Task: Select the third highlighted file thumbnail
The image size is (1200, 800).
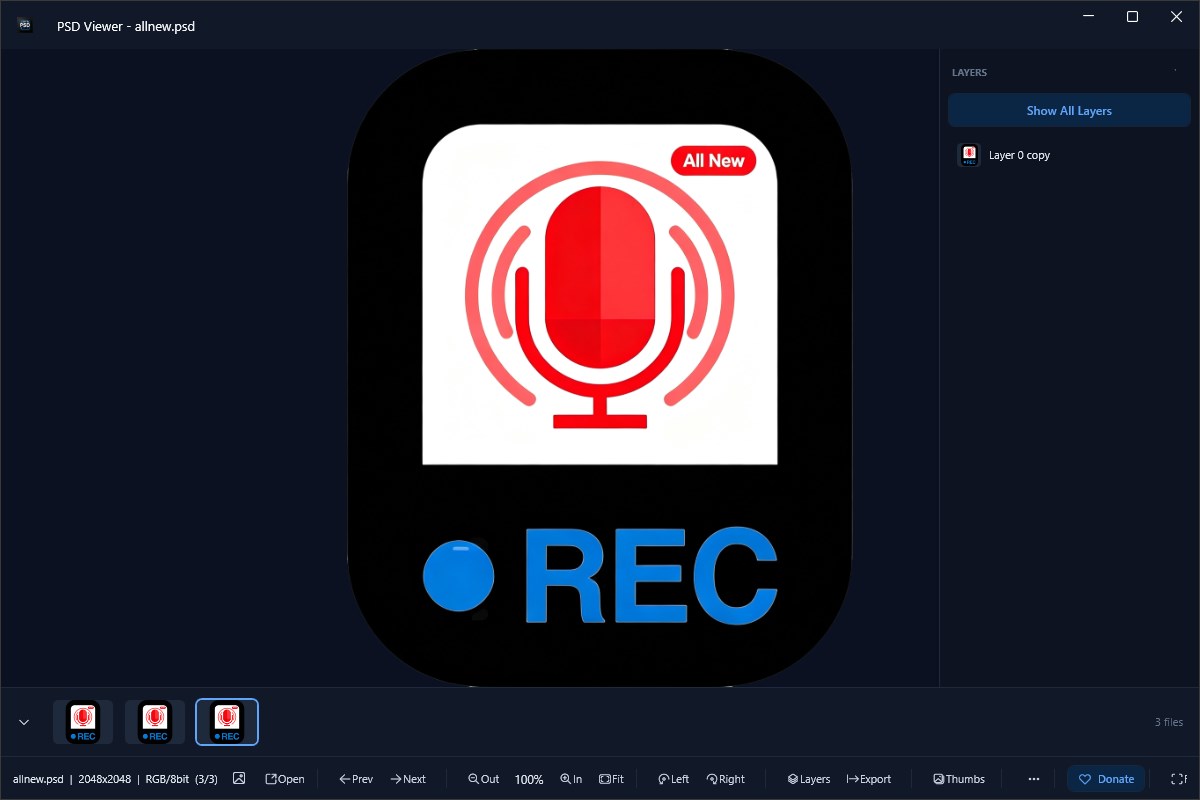Action: [227, 722]
